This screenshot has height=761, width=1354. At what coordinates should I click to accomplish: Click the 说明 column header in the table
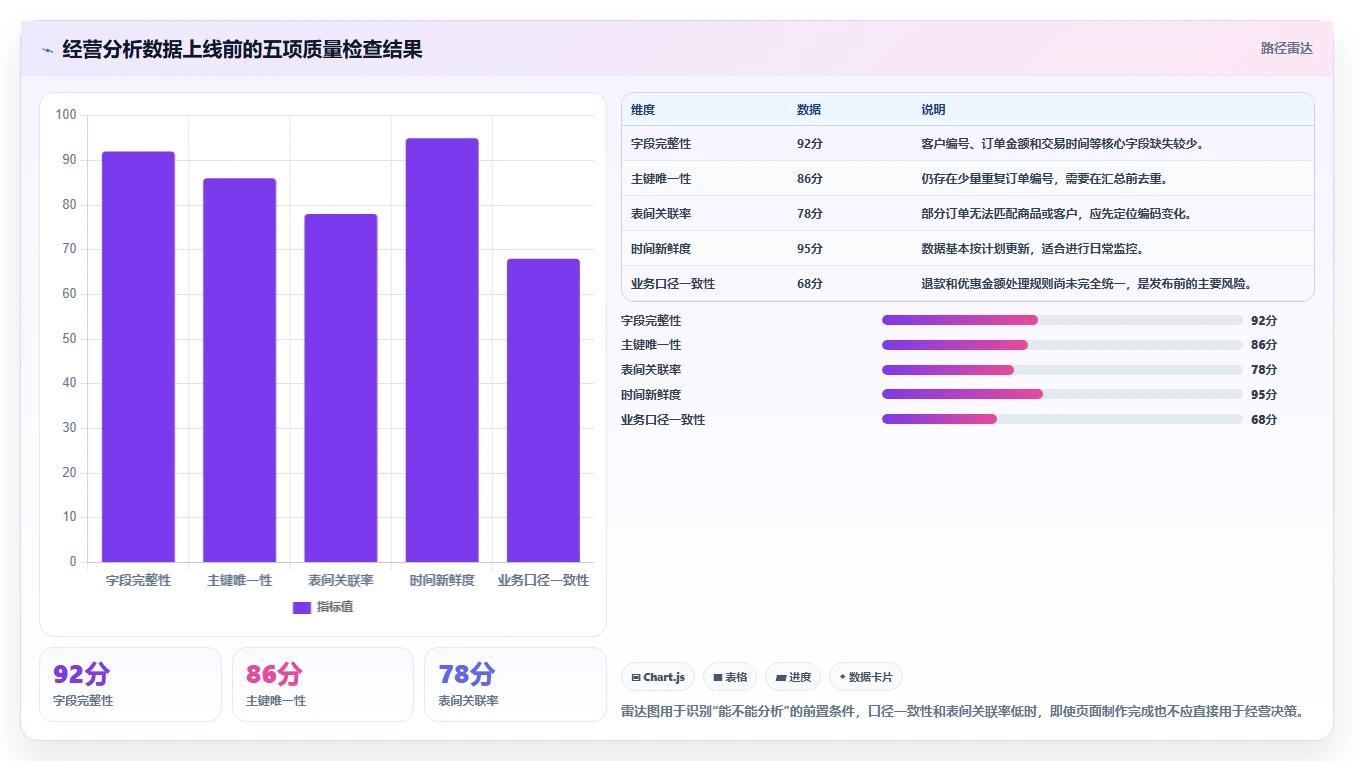point(933,110)
